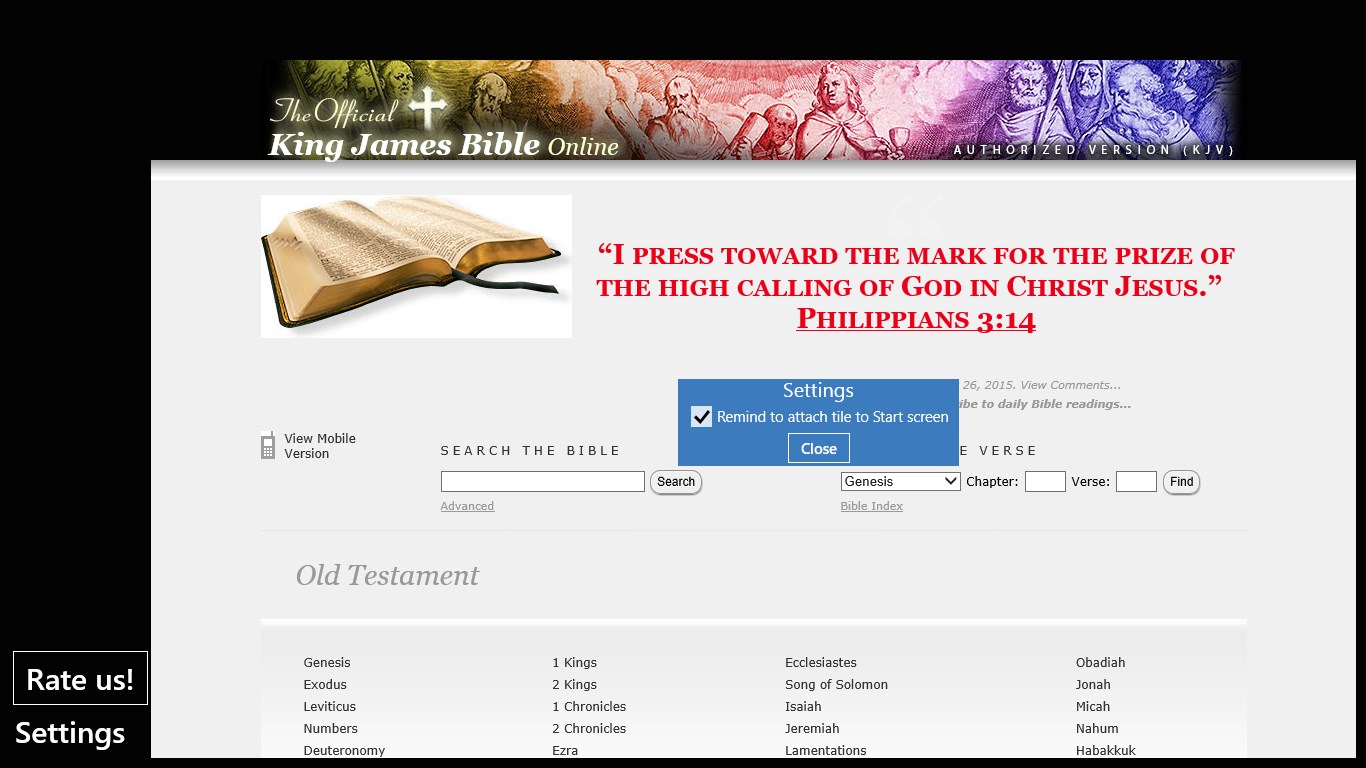Viewport: 1366px width, 768px height.
Task: Open the book selection dropdown showing Genesis
Action: tap(899, 481)
